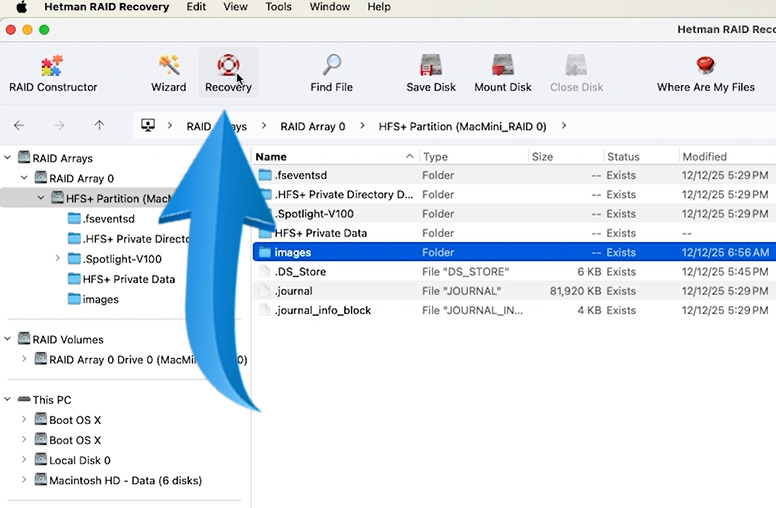Expand the .Spotlight-V100 tree folder

57,258
